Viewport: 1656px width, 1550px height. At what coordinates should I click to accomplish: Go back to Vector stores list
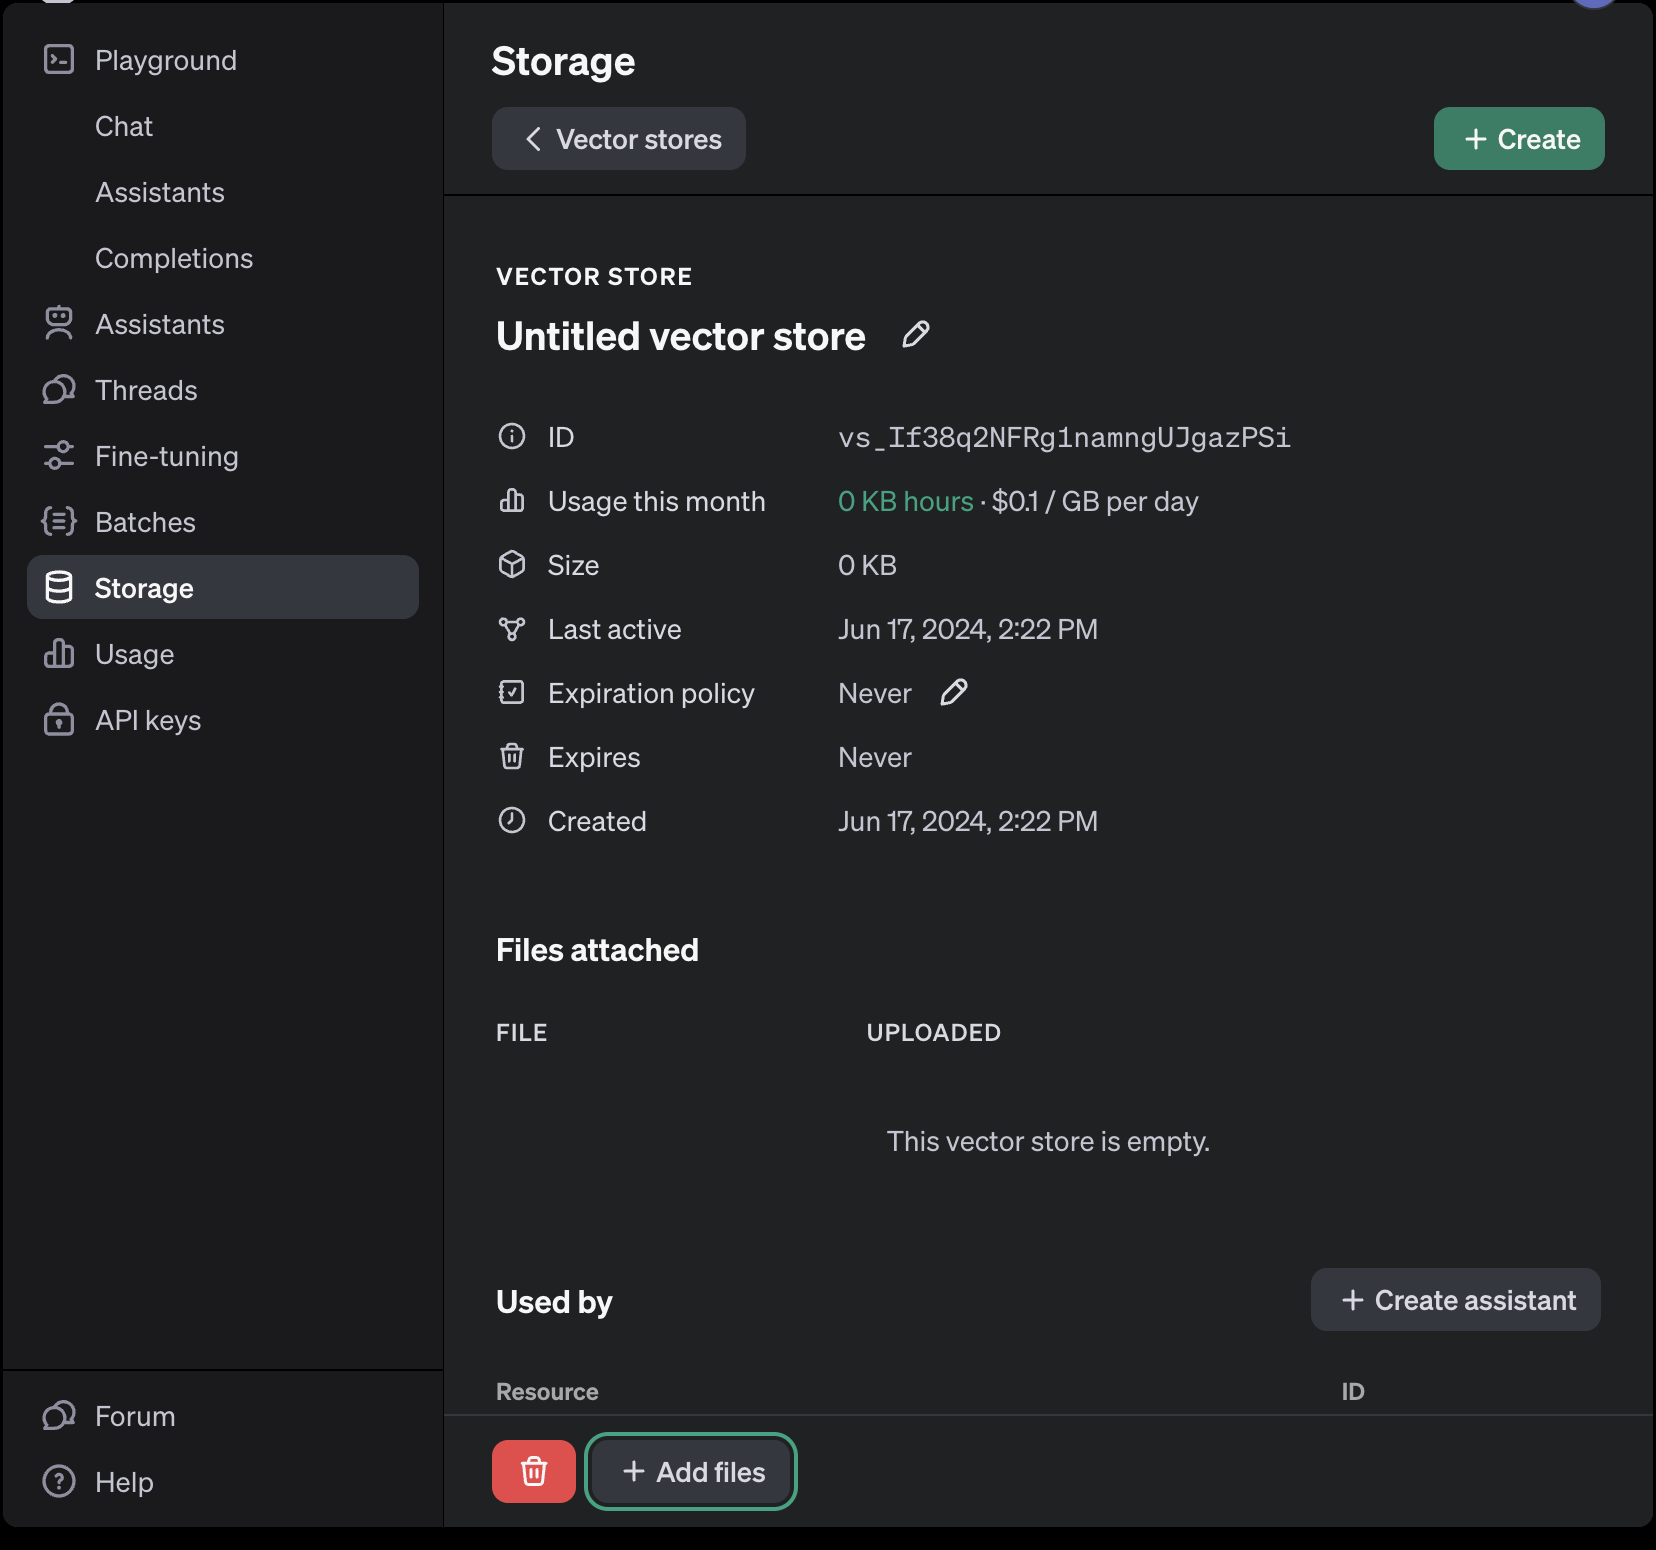619,139
